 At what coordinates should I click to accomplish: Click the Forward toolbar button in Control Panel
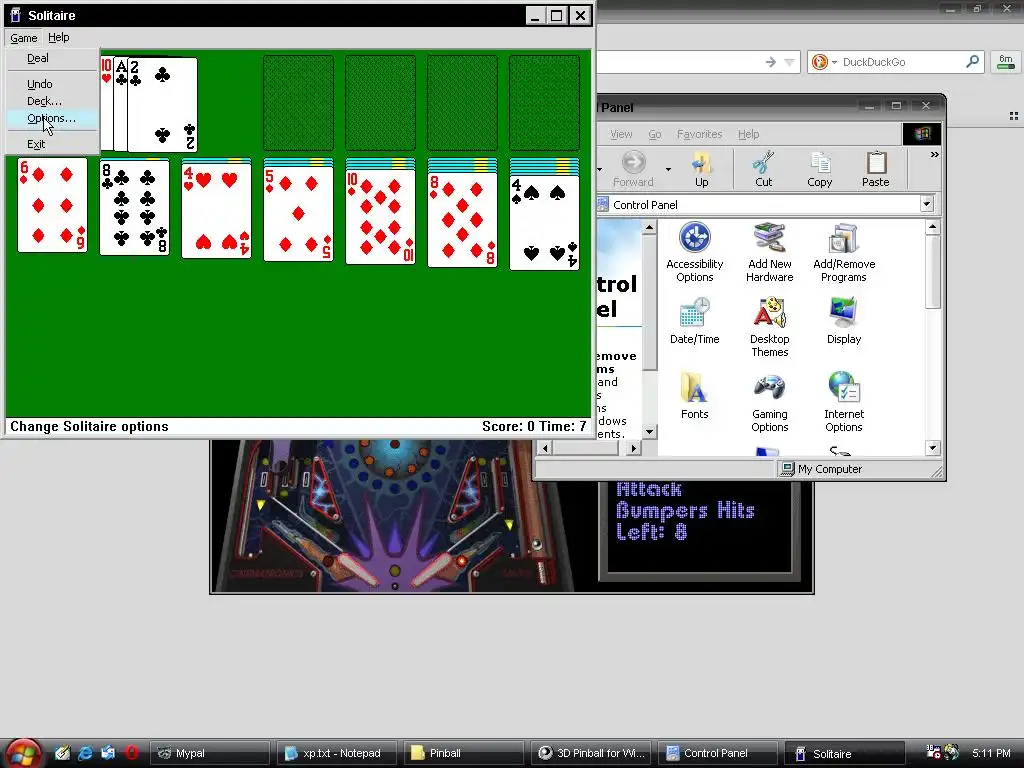coord(633,169)
